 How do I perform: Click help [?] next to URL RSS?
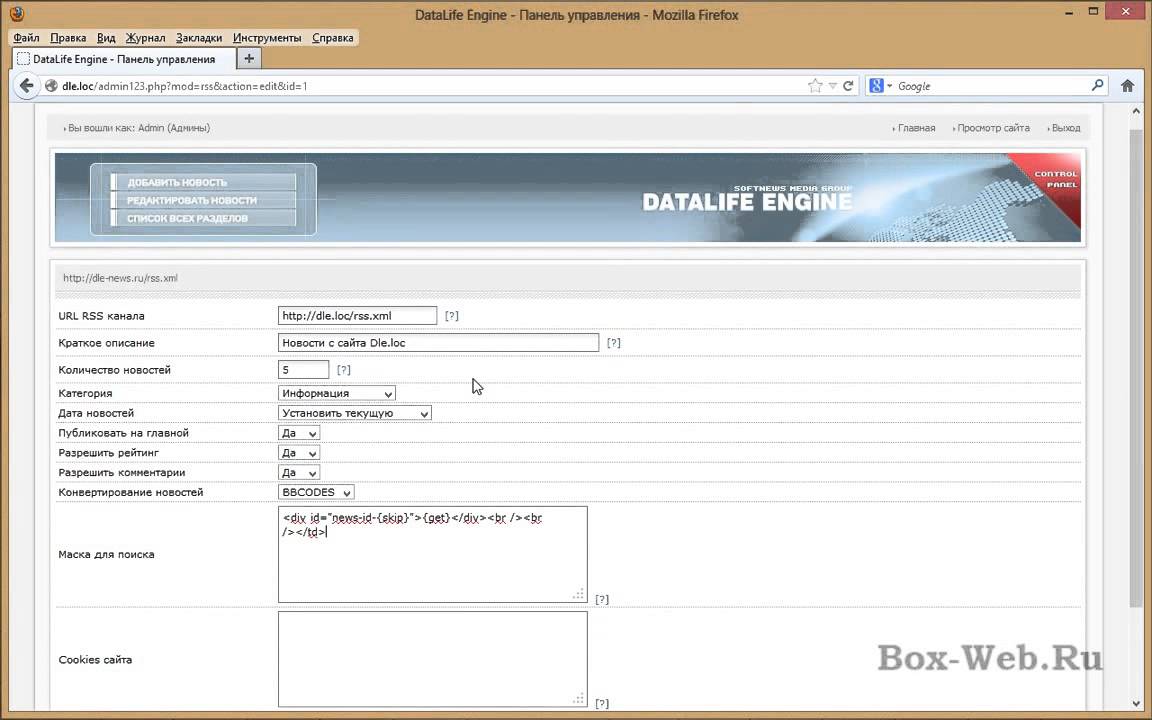(452, 316)
